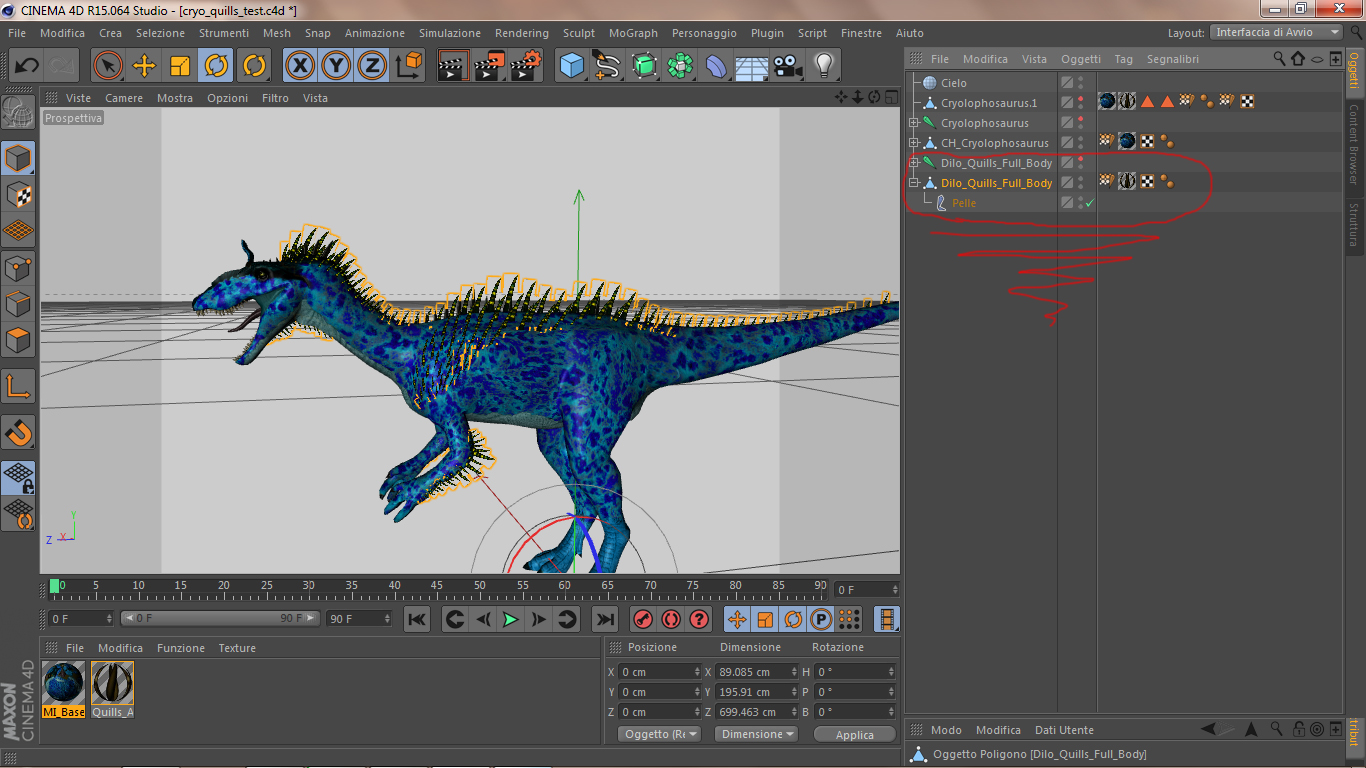The width and height of the screenshot is (1366, 768).
Task: Expand the CH_Cryolophosaurus tree item
Action: tap(913, 143)
